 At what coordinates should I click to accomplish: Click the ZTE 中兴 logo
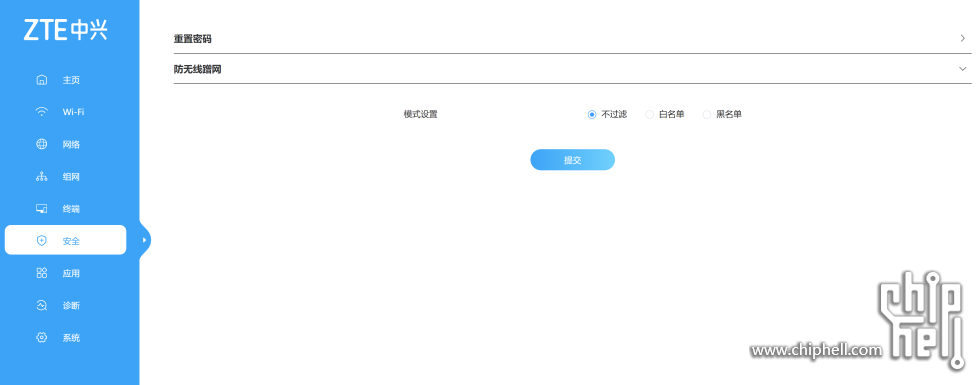click(65, 29)
